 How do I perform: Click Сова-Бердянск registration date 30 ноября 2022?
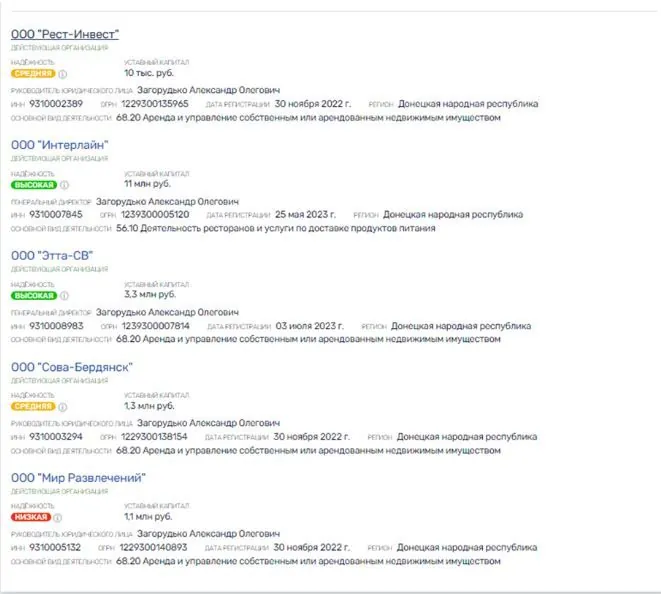pyautogui.click(x=312, y=437)
